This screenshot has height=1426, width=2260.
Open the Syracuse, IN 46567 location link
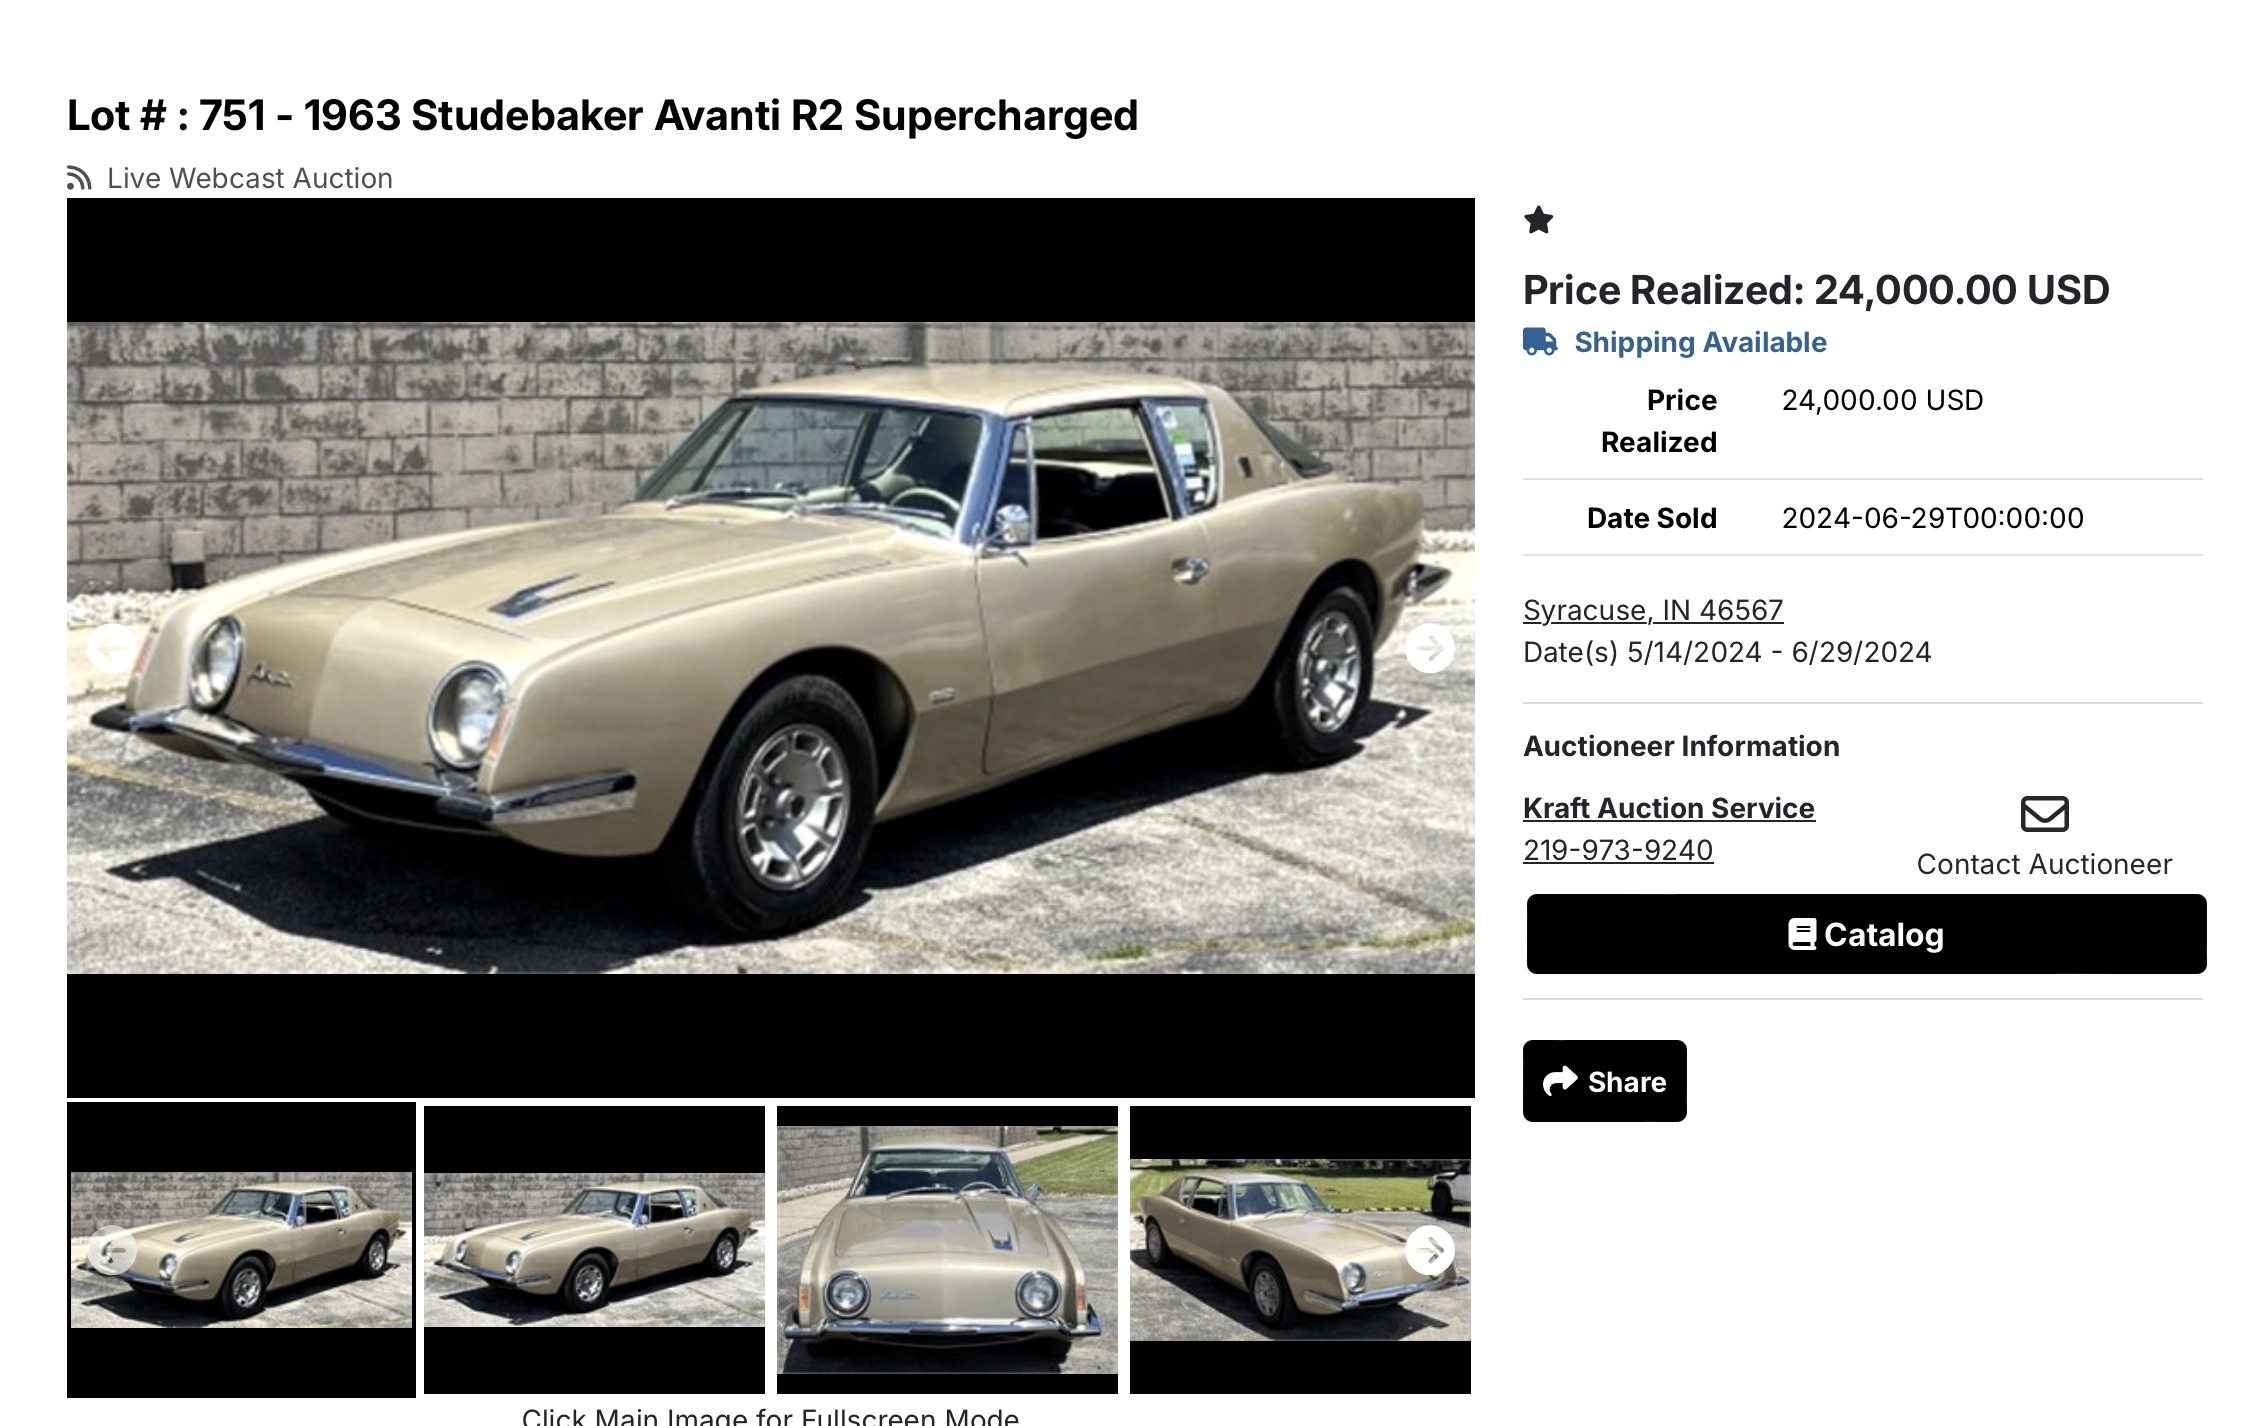coord(1653,610)
